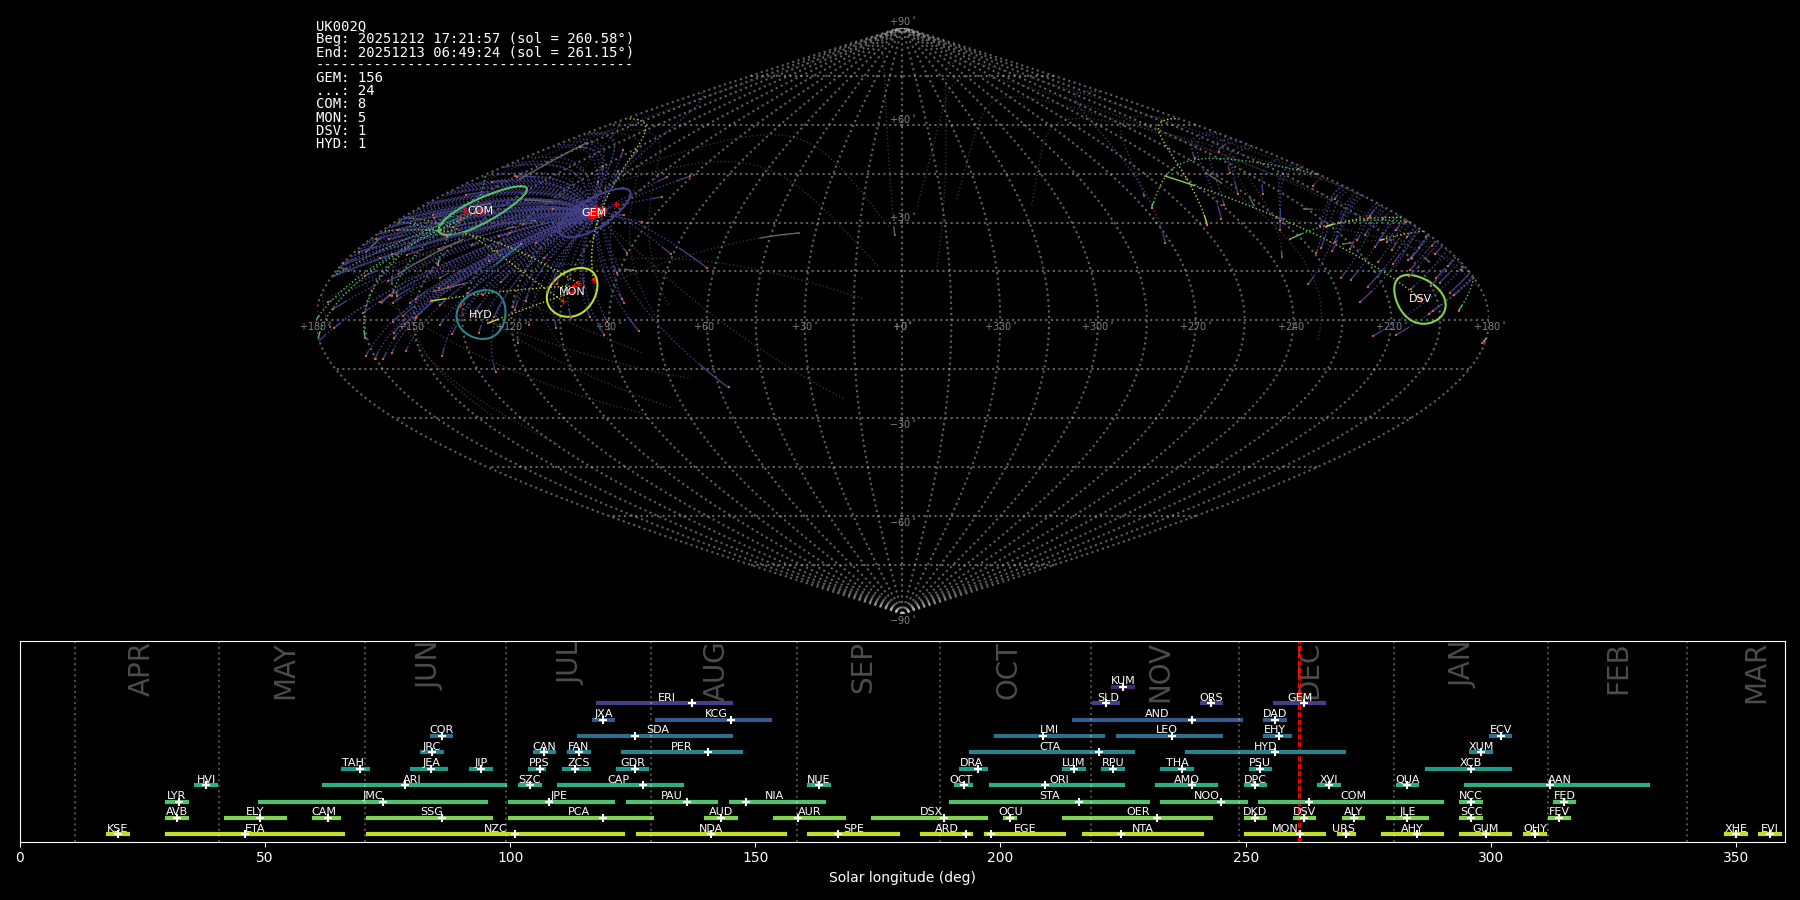
Task: Click the +90° label at map top
Action: 901,22
